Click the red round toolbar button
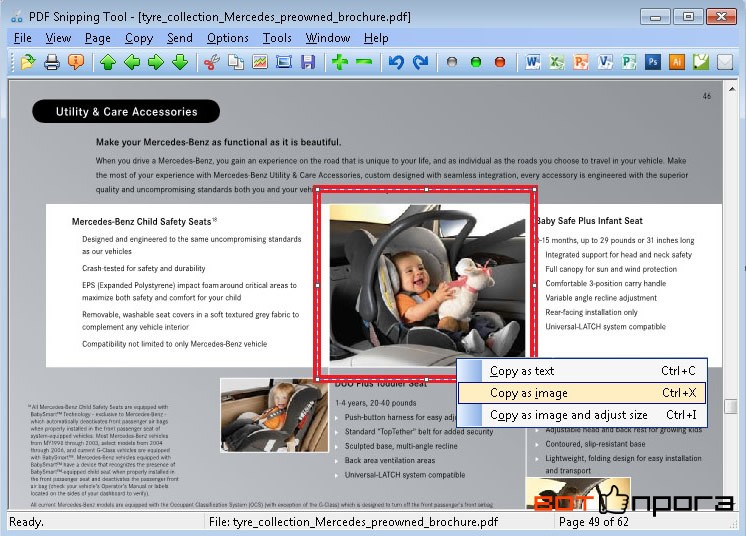Image resolution: width=746 pixels, height=536 pixels. pyautogui.click(x=500, y=62)
